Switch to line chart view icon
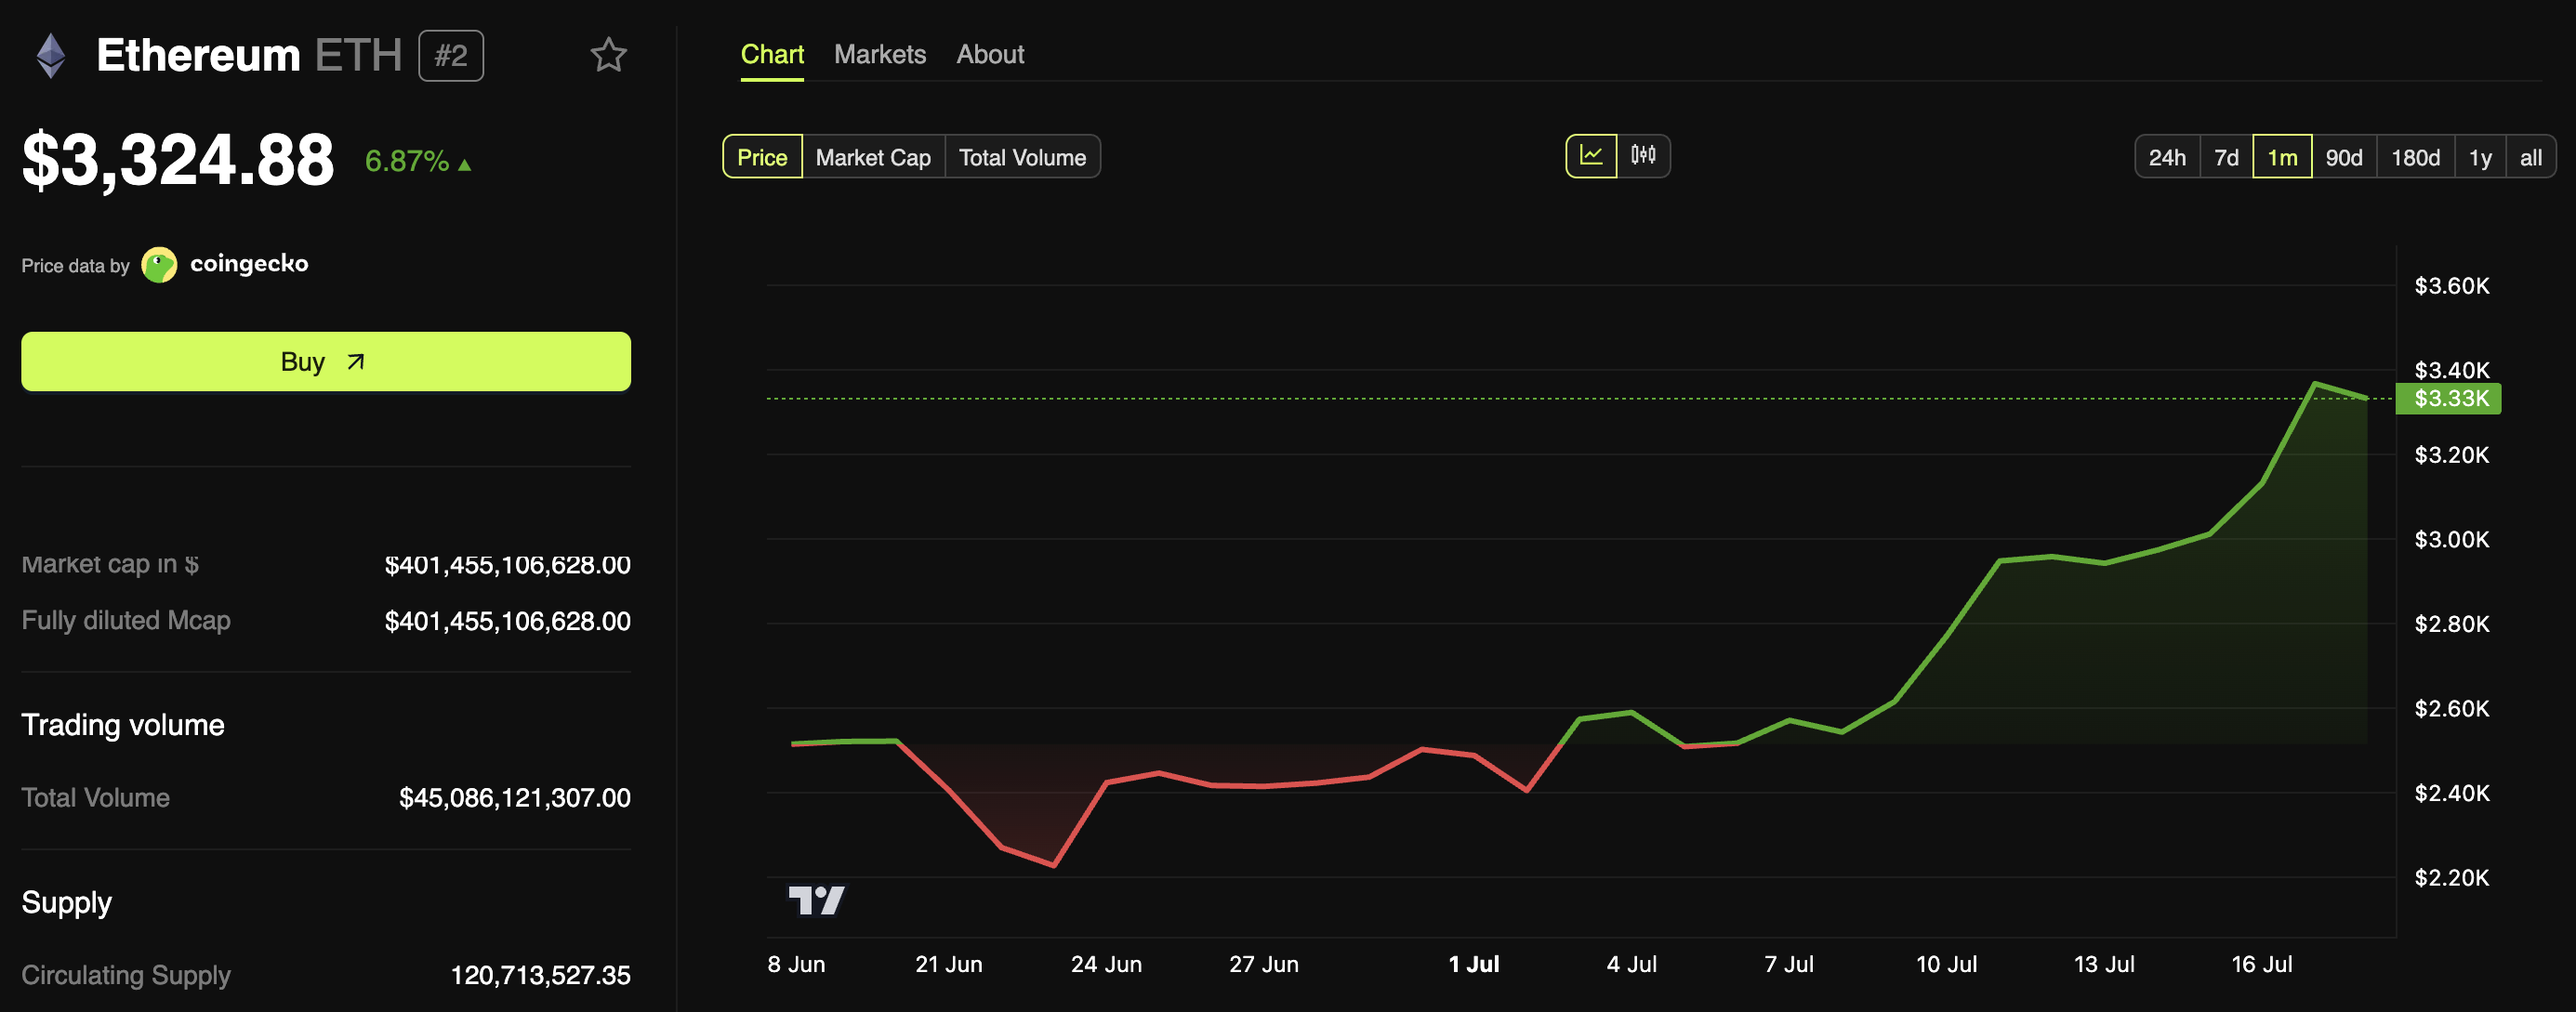This screenshot has width=2576, height=1012. point(1590,156)
